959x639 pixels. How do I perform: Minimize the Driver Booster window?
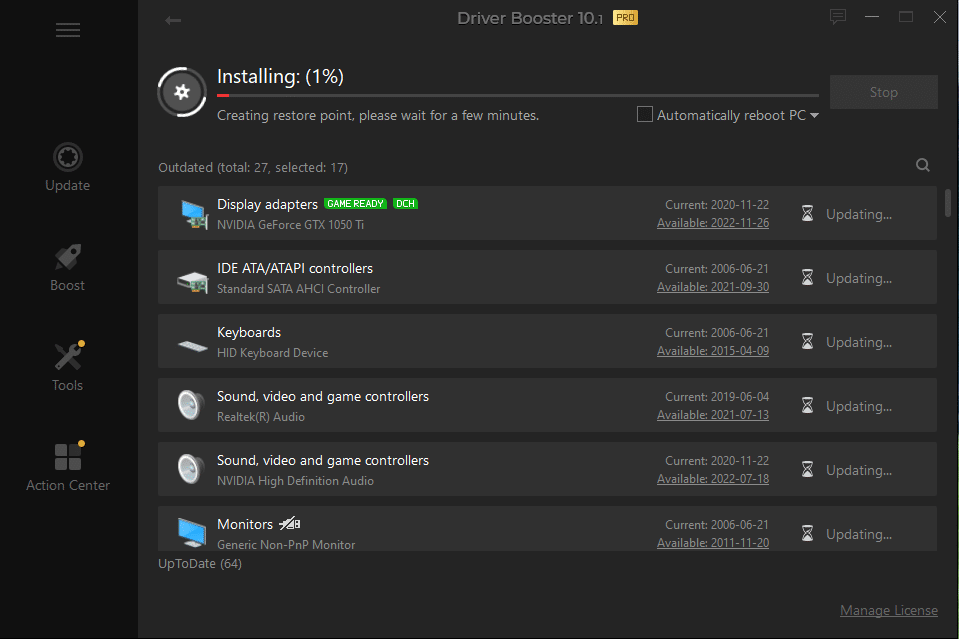tap(872, 17)
